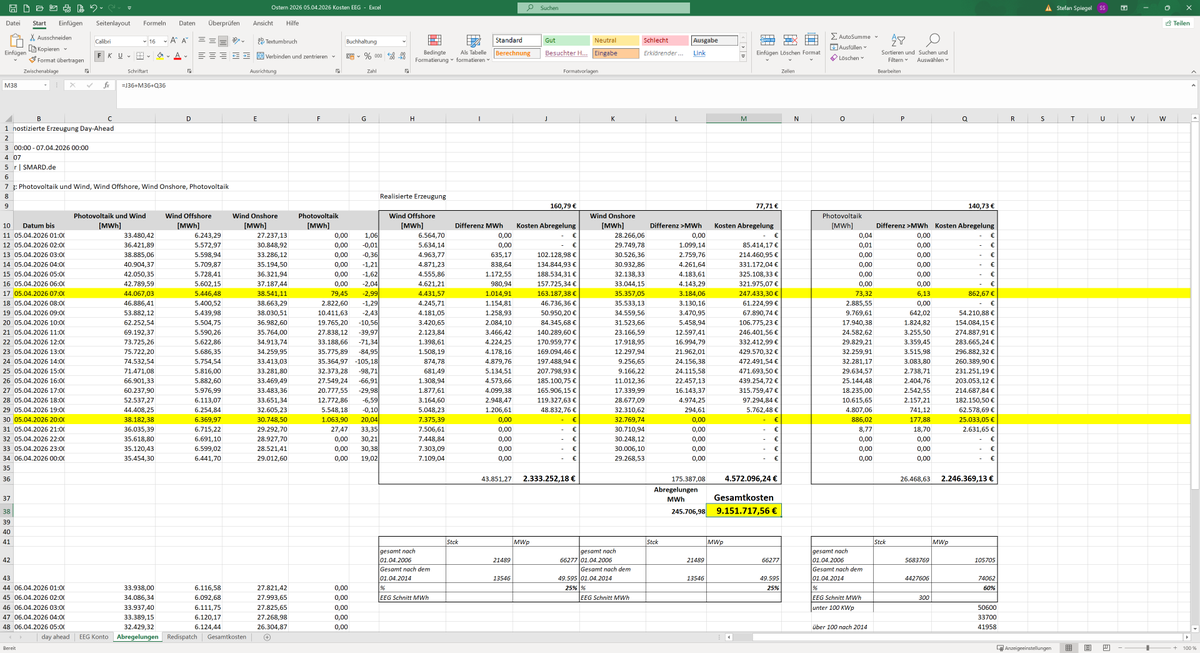The height and width of the screenshot is (653, 1200).
Task: Expand the formula bar
Action: pyautogui.click(x=1192, y=86)
